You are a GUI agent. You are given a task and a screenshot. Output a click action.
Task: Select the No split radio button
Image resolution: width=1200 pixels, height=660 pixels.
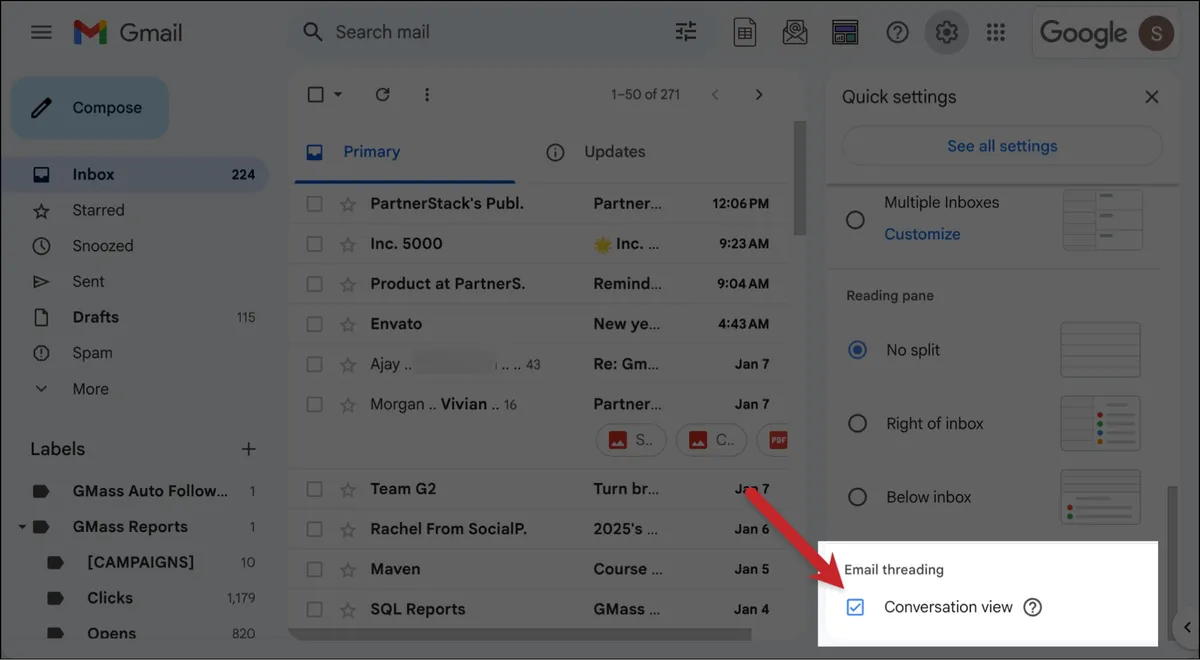(857, 350)
